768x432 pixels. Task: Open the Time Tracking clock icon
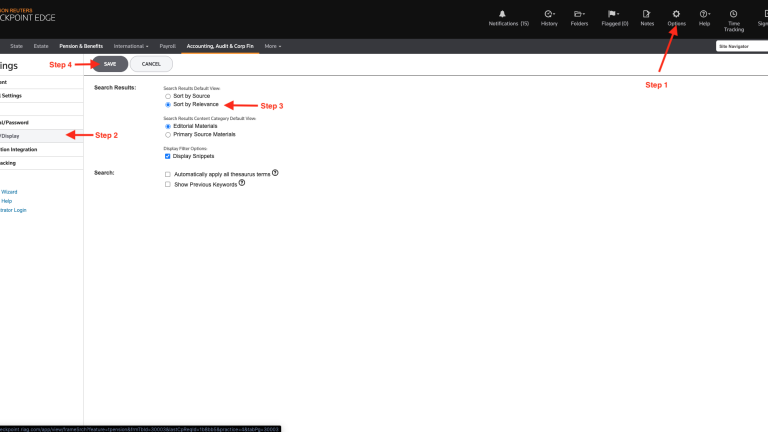coord(733,13)
